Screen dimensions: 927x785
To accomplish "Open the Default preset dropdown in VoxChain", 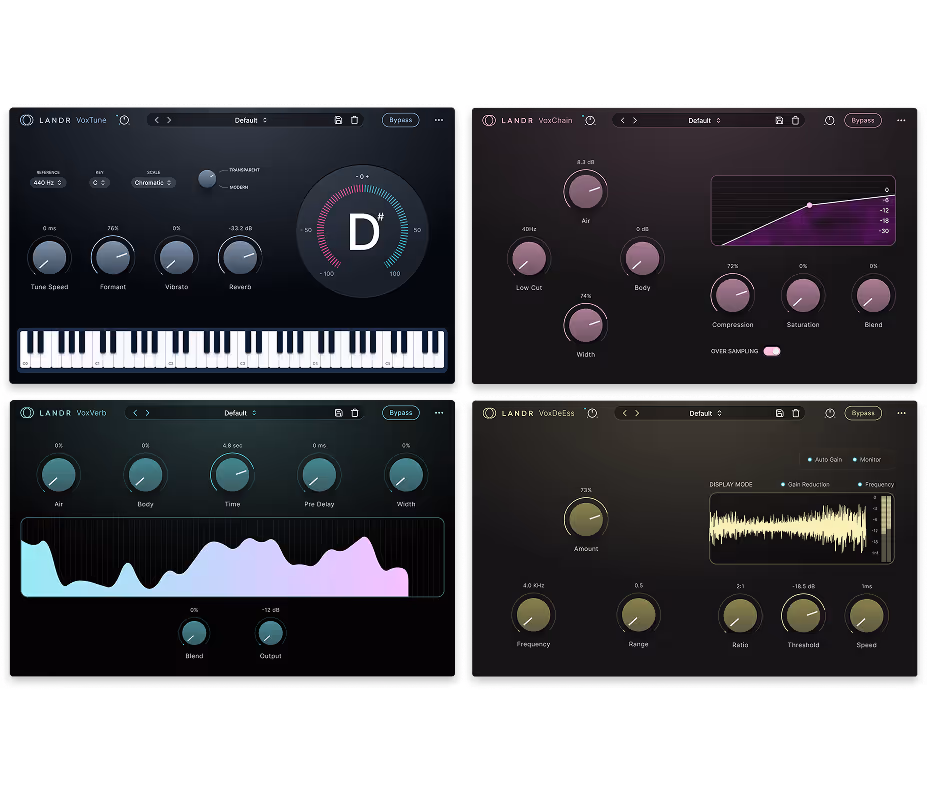I will tap(704, 121).
